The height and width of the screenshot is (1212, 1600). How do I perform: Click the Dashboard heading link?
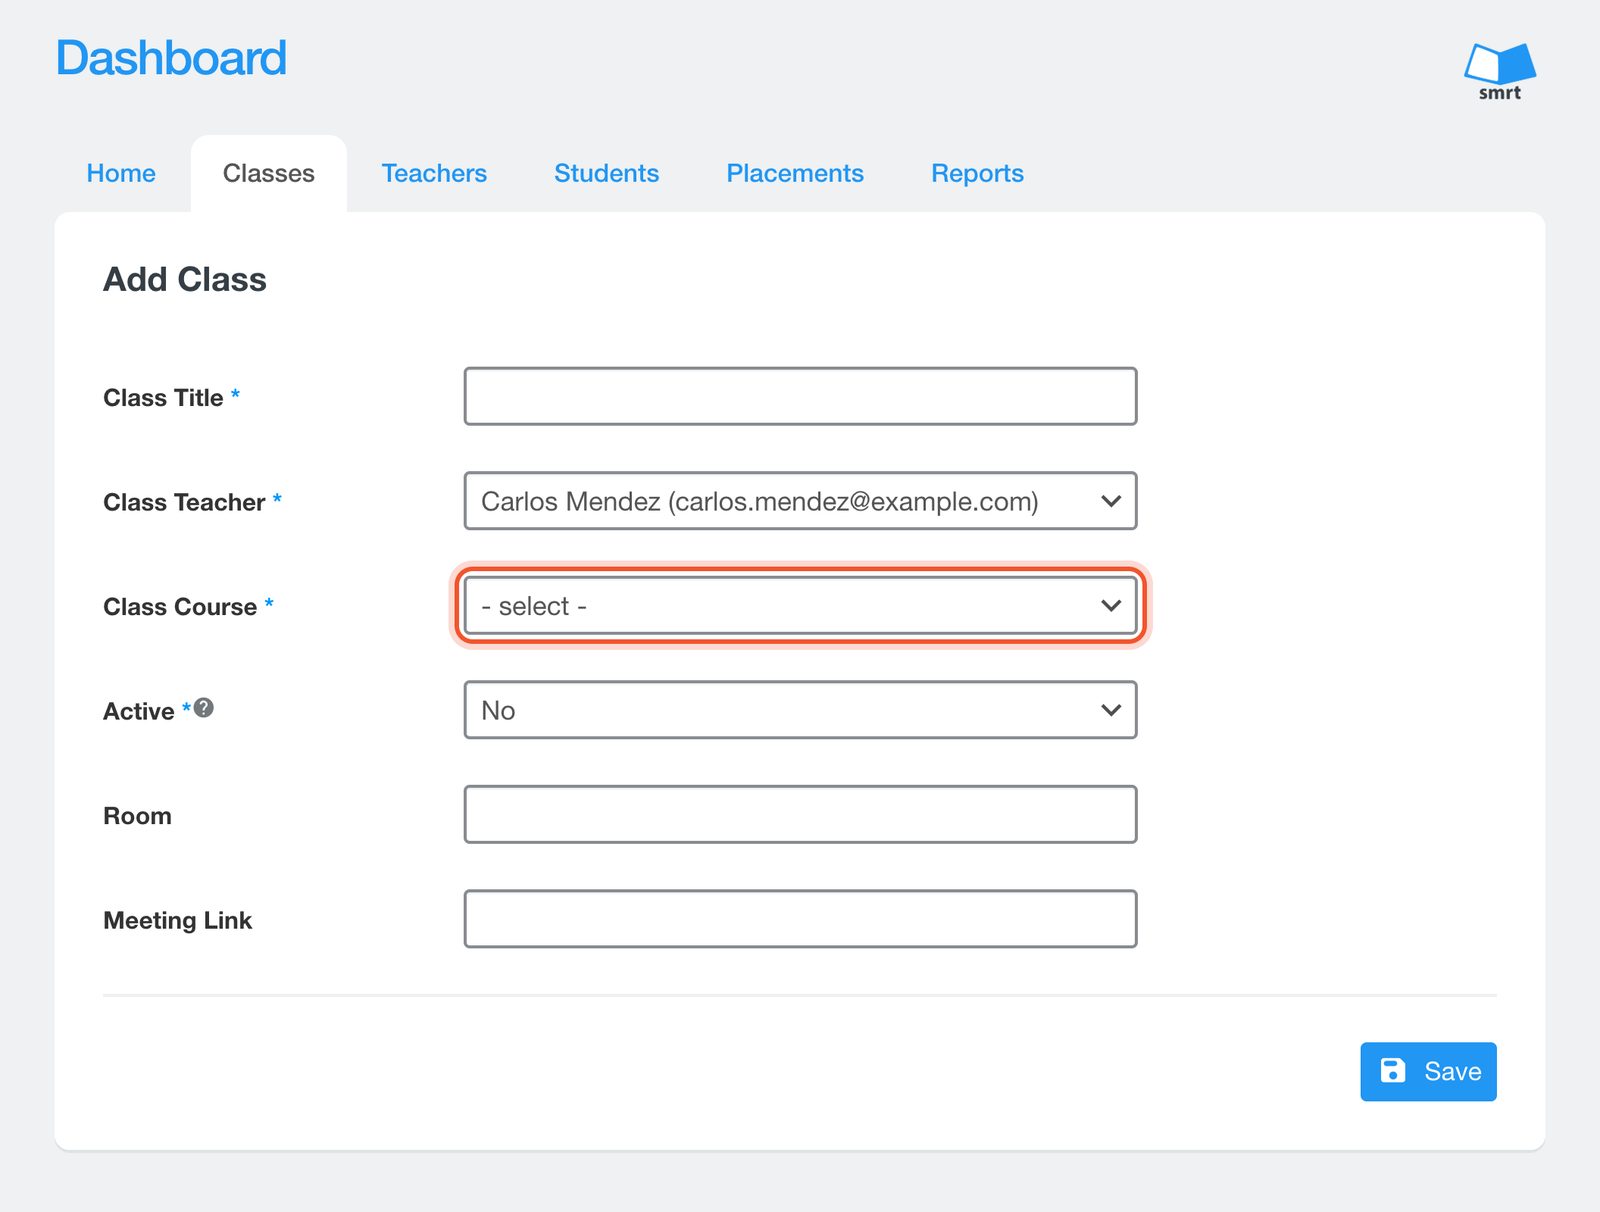(171, 58)
